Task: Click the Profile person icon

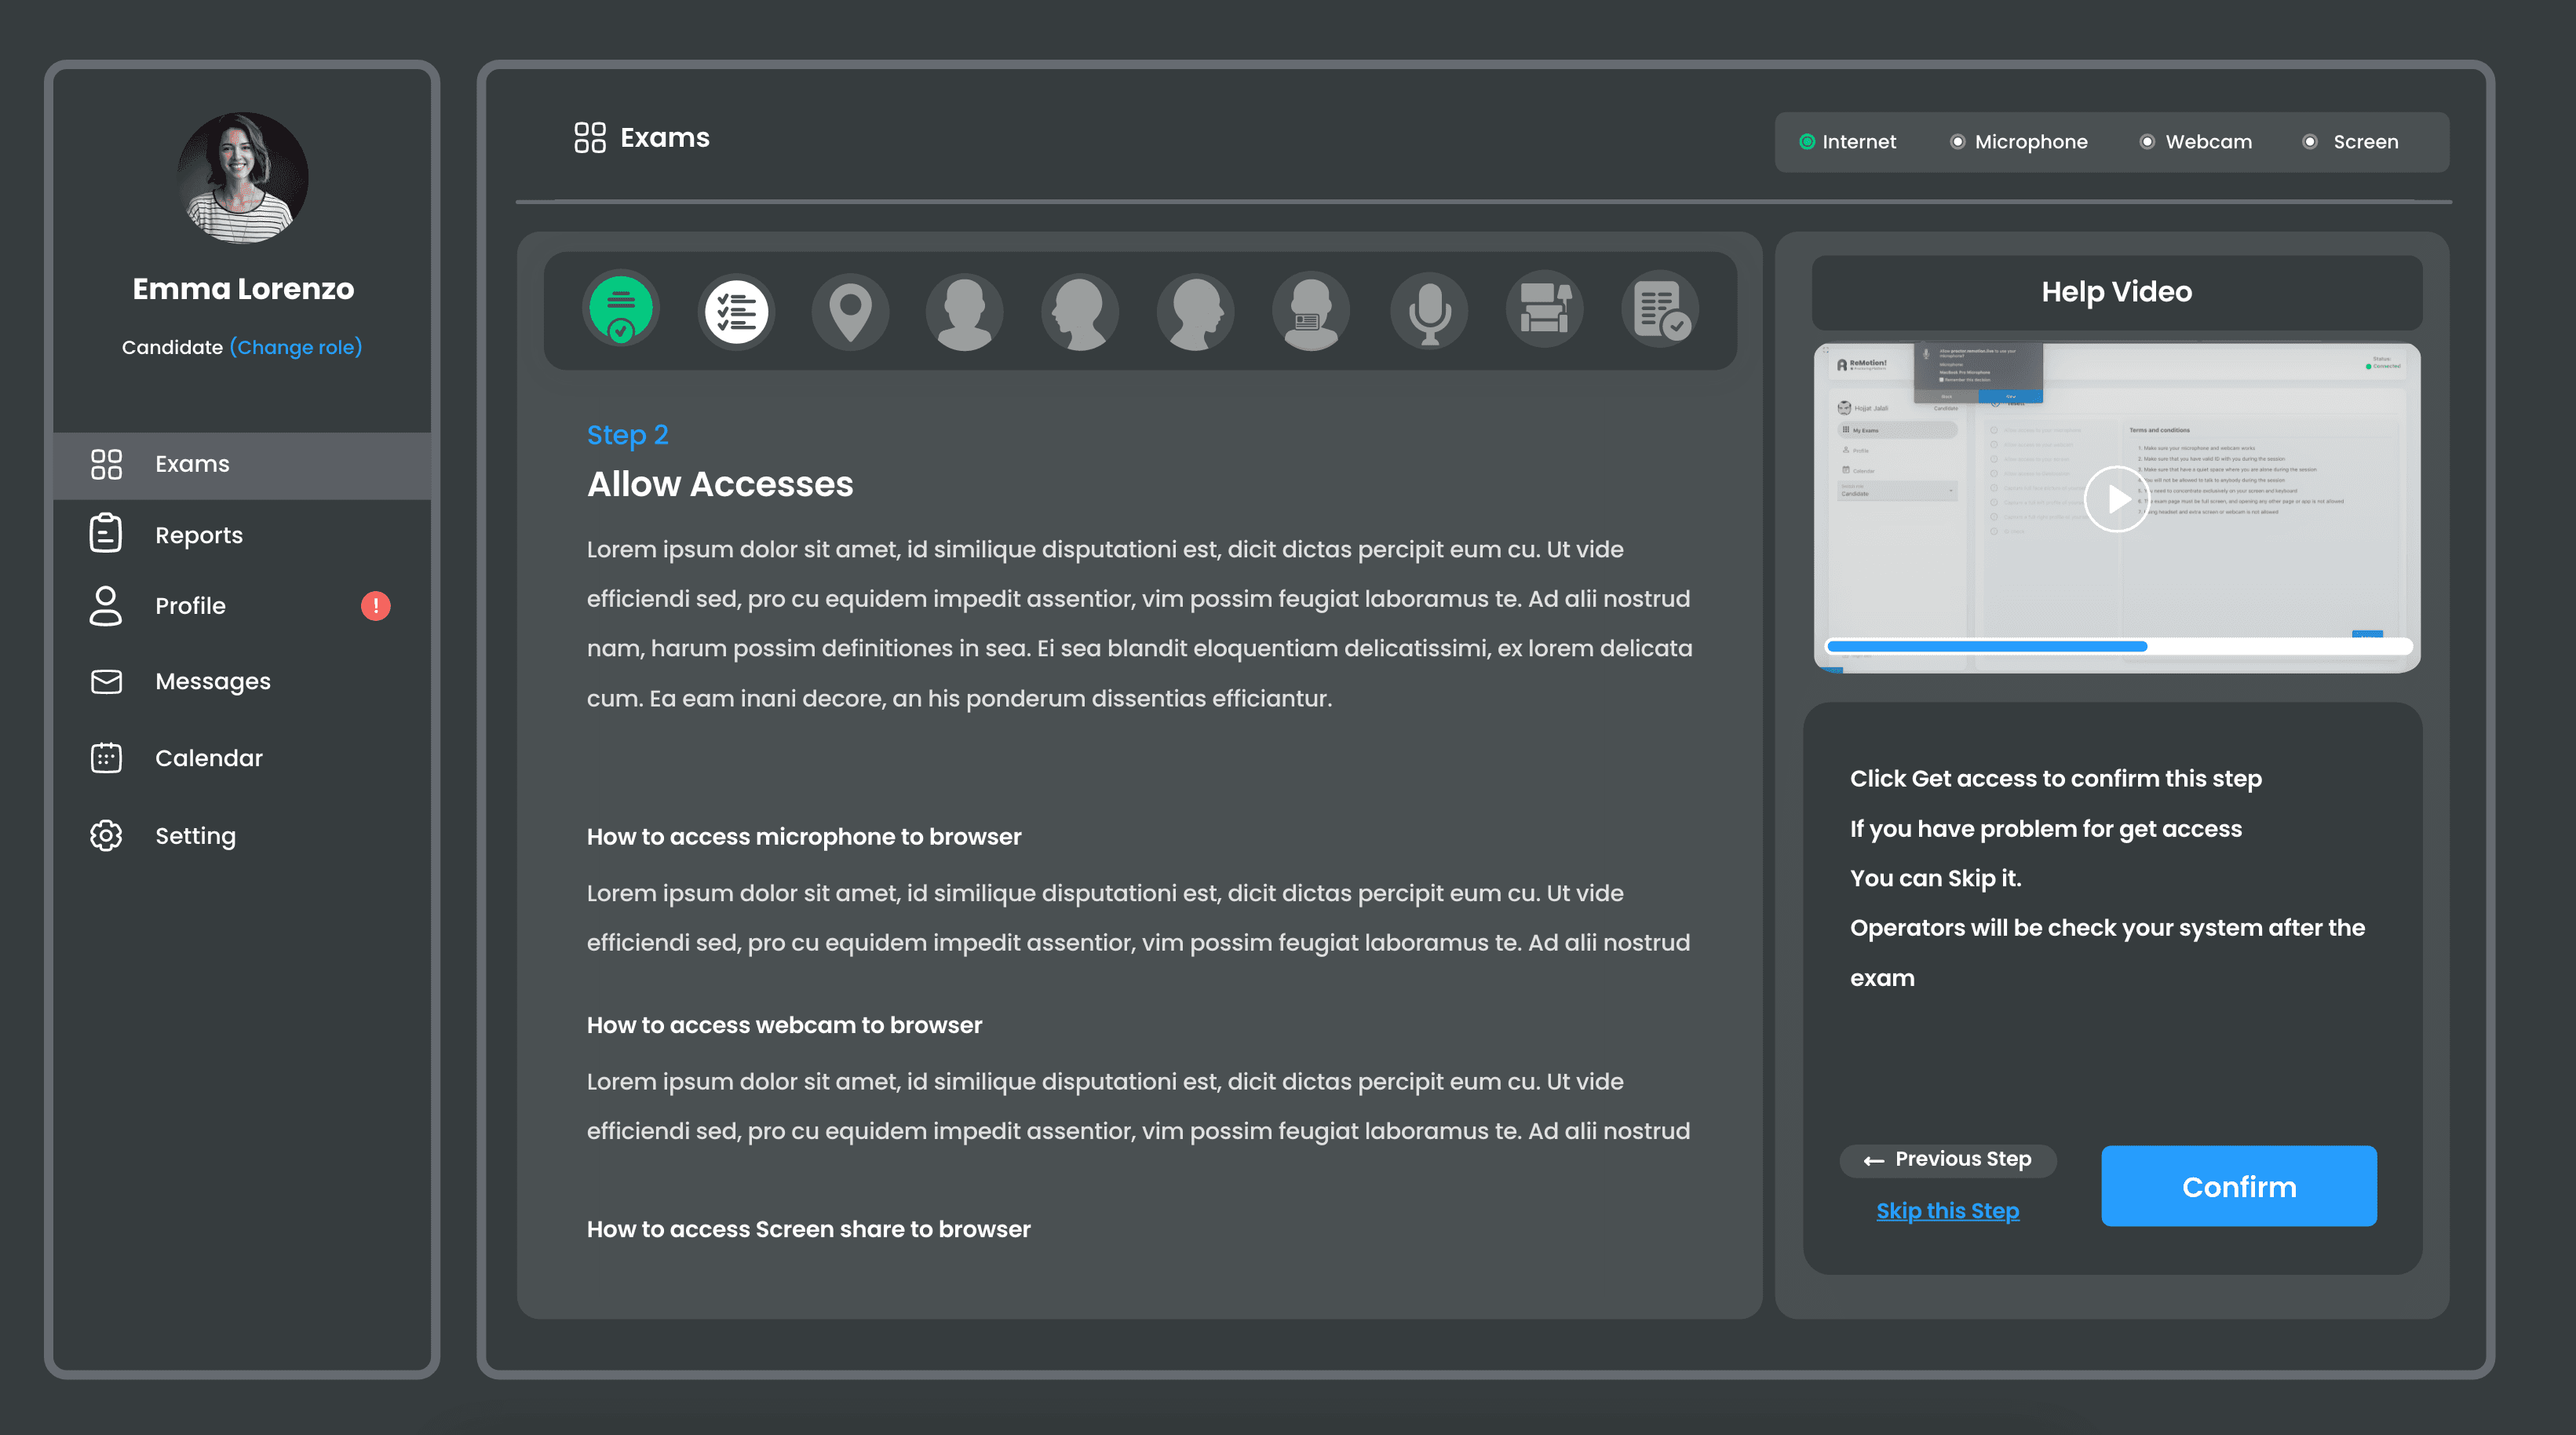Action: [106, 606]
